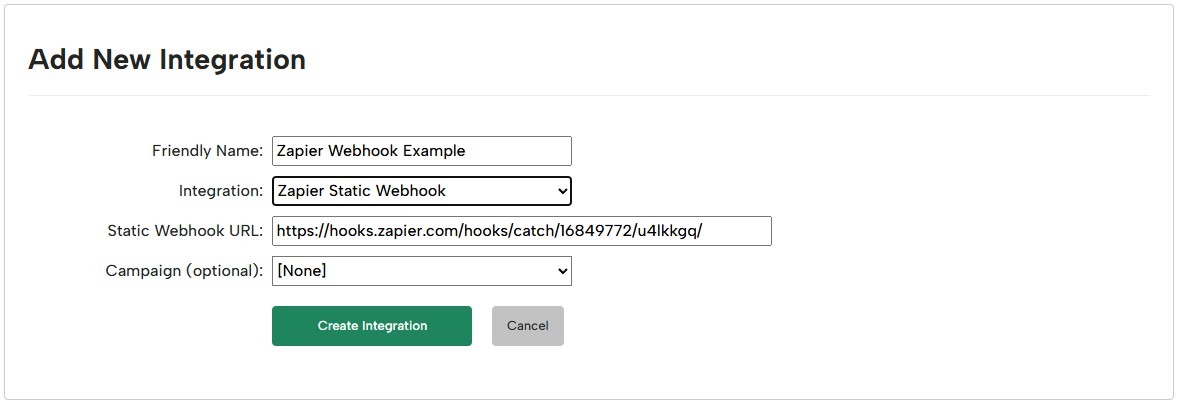Expand the Campaign (optional) dropdown

pos(421,271)
